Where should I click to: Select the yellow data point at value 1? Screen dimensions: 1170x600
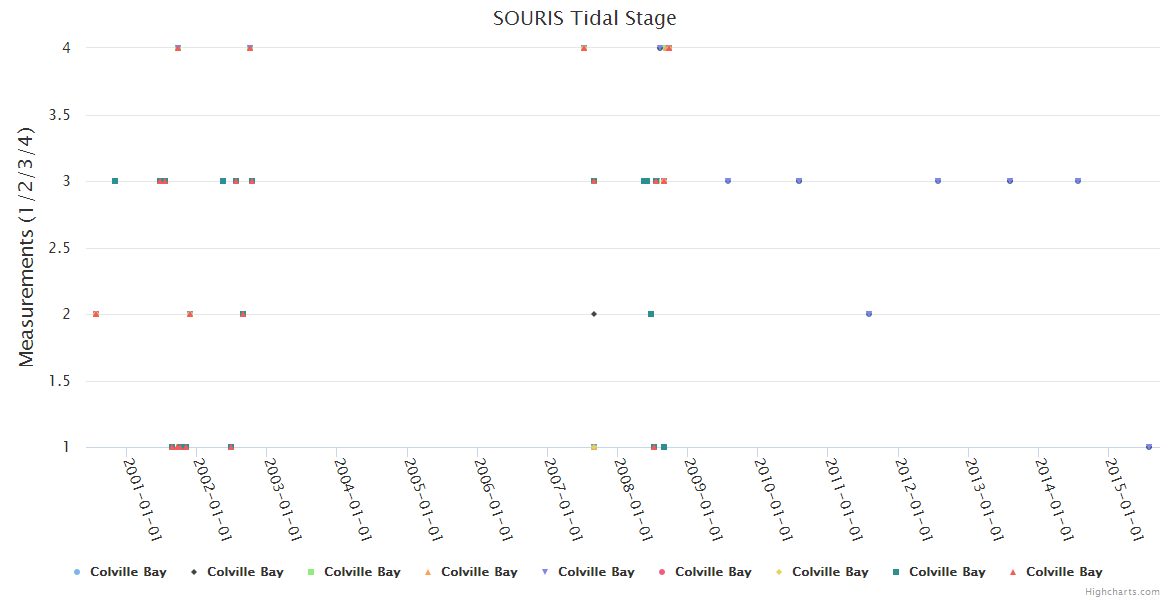594,447
